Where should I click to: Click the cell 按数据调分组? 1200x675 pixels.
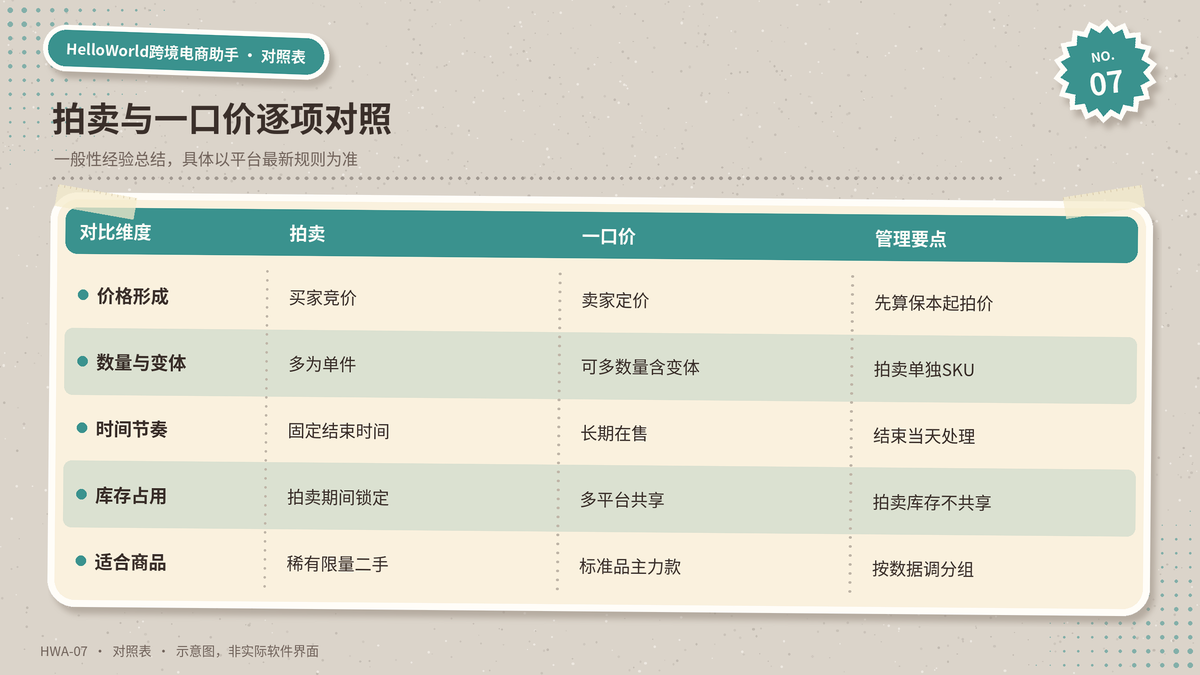922,569
